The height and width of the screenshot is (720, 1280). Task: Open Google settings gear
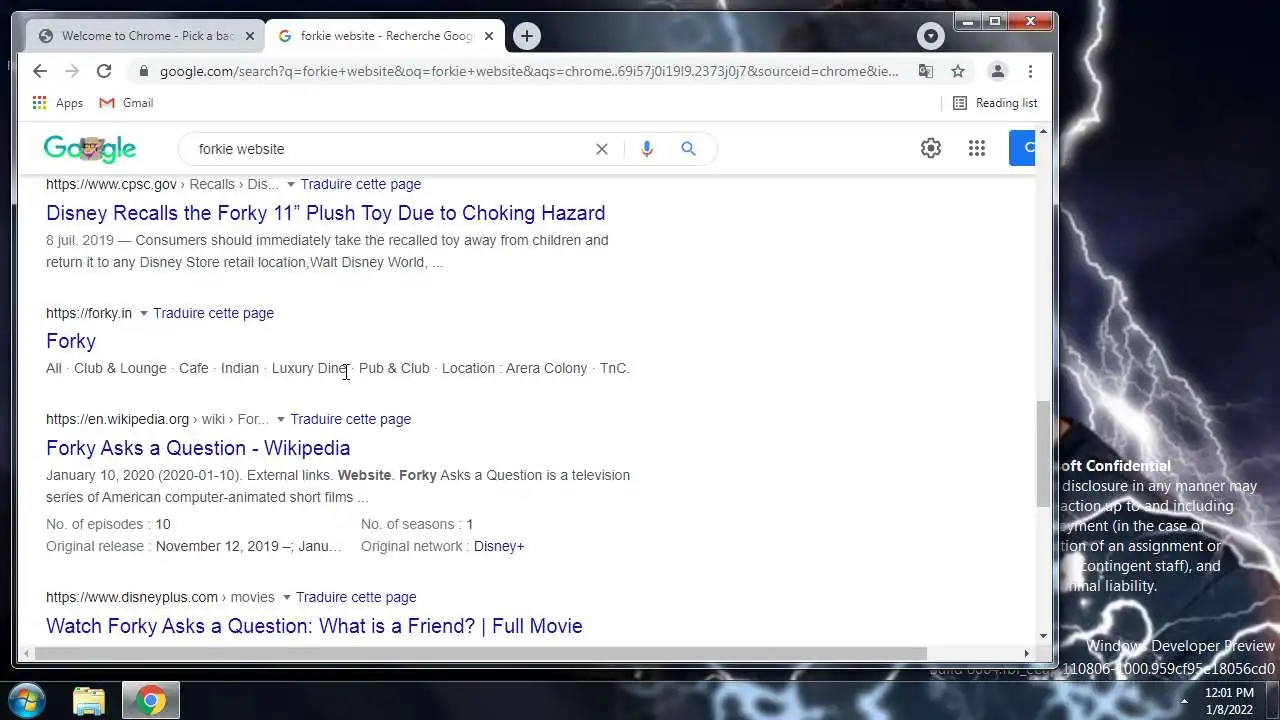pyautogui.click(x=931, y=149)
